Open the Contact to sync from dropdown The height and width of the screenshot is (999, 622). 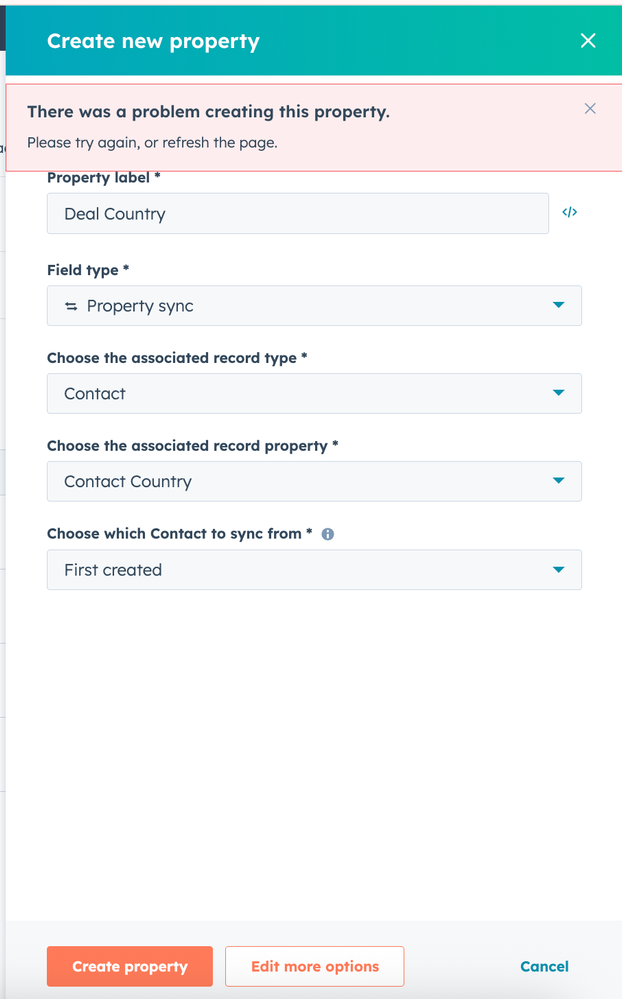[x=313, y=570]
